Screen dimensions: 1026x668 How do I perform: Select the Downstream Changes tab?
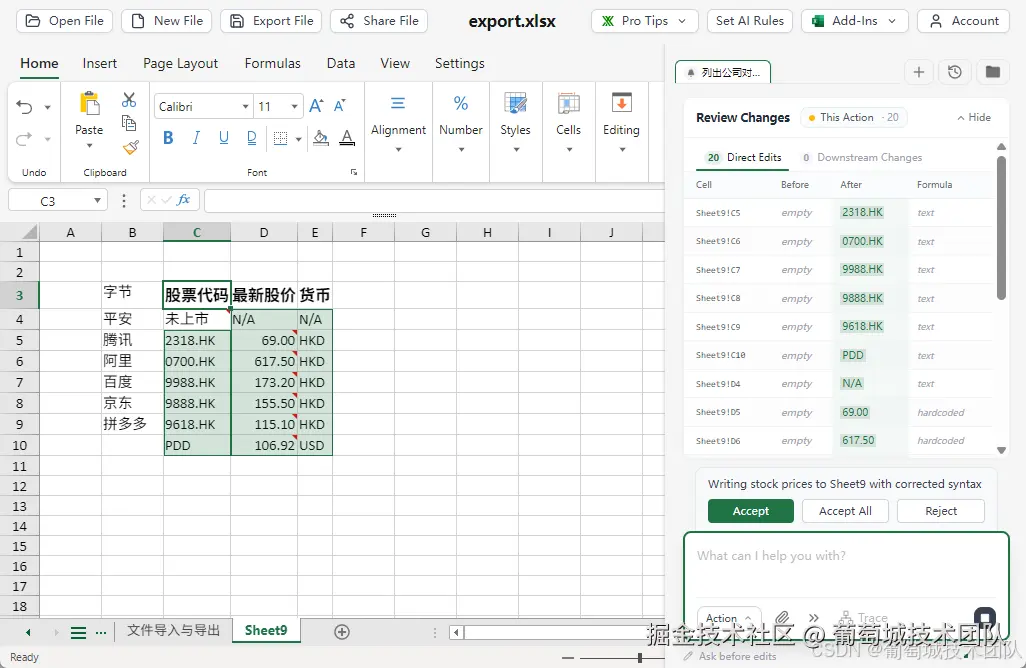tap(862, 158)
